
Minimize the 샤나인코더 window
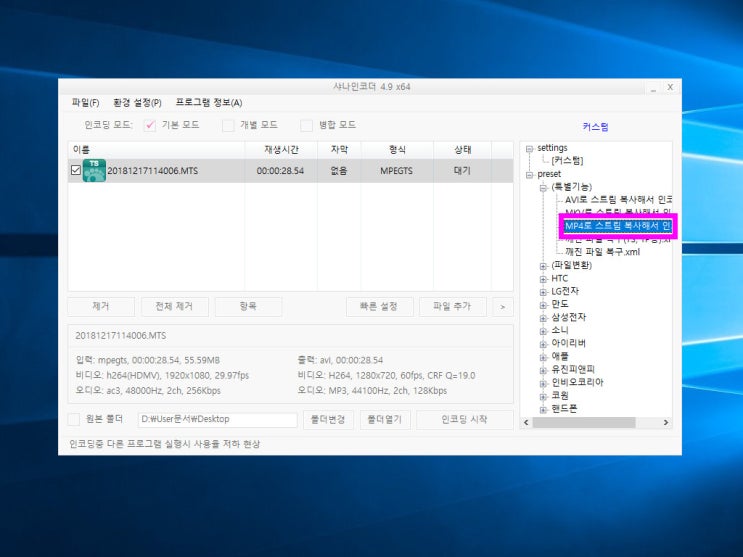click(x=653, y=87)
